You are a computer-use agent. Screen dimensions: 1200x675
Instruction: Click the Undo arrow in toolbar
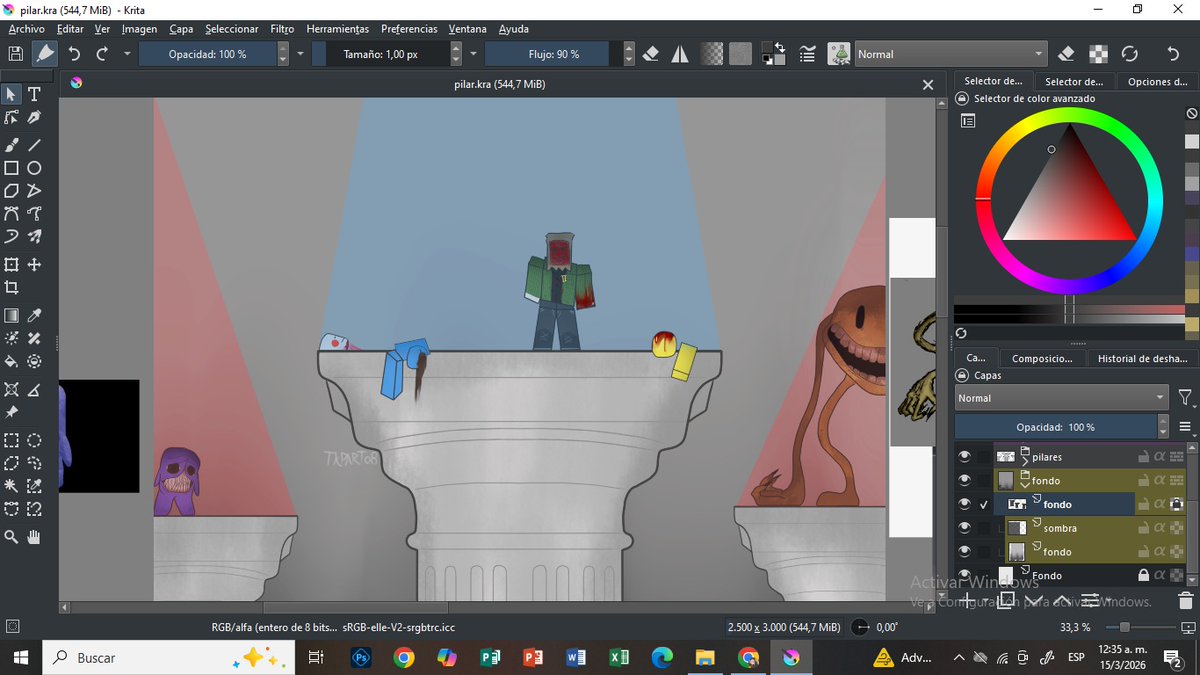(74, 54)
